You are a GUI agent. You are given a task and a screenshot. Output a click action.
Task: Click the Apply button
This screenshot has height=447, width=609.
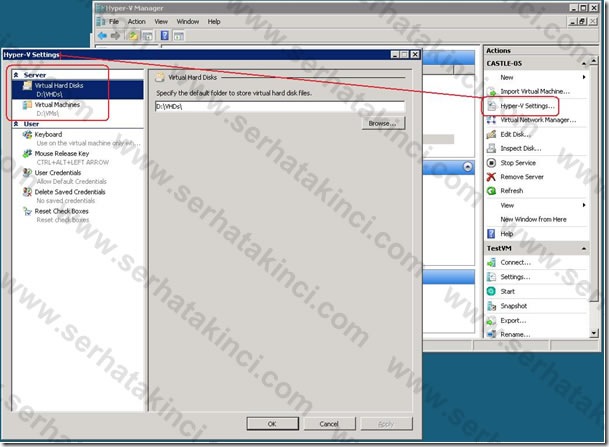[386, 424]
